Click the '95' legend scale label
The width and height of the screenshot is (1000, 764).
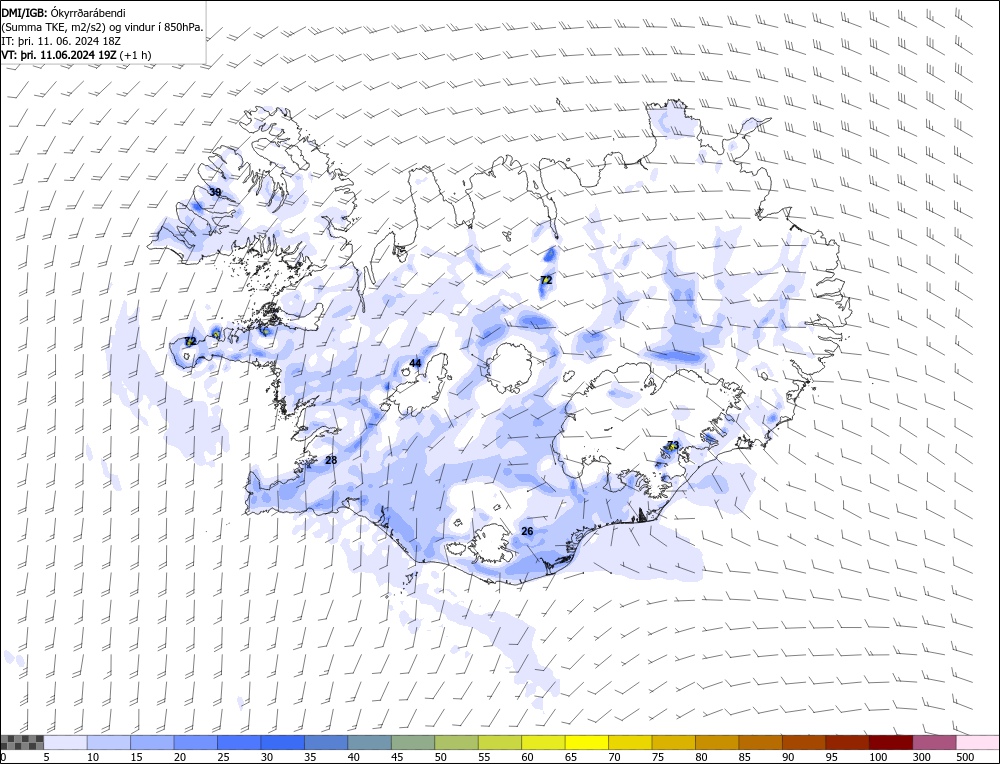pyautogui.click(x=831, y=757)
